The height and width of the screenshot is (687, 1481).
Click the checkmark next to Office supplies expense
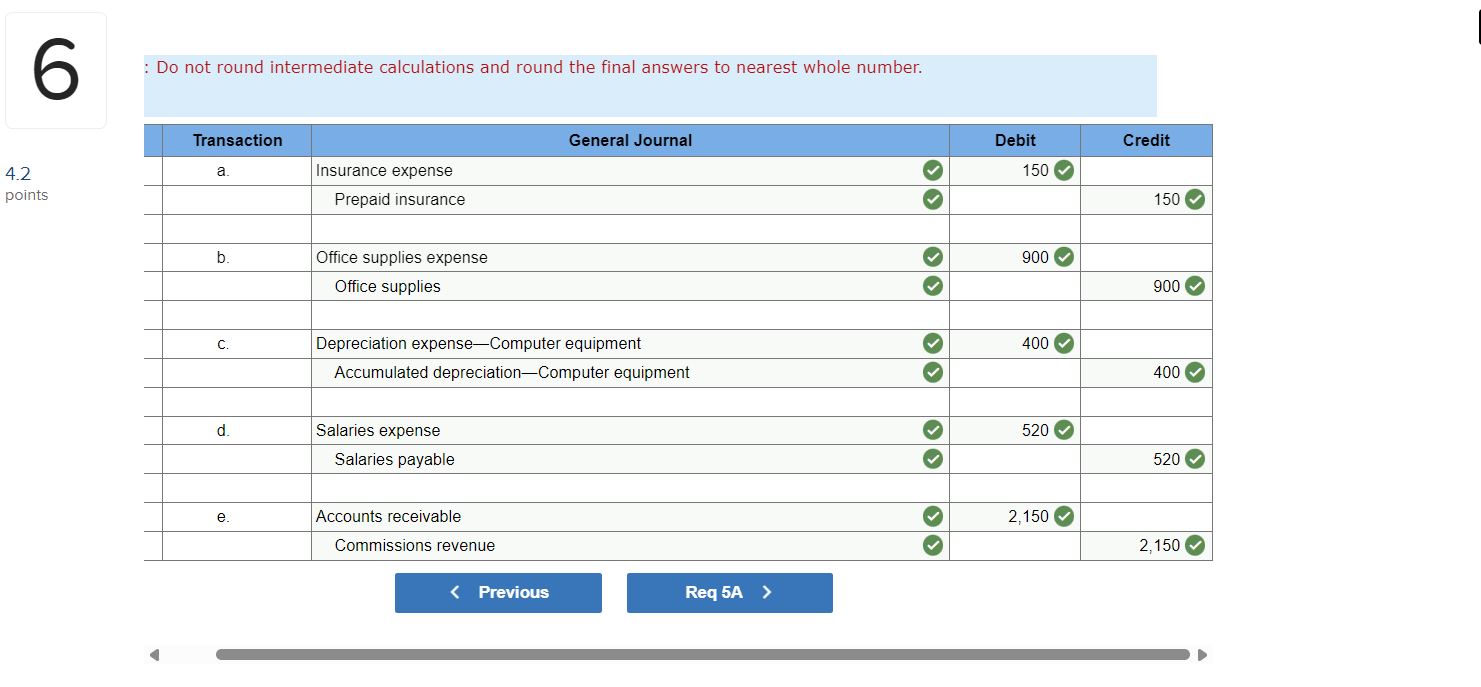coord(932,257)
